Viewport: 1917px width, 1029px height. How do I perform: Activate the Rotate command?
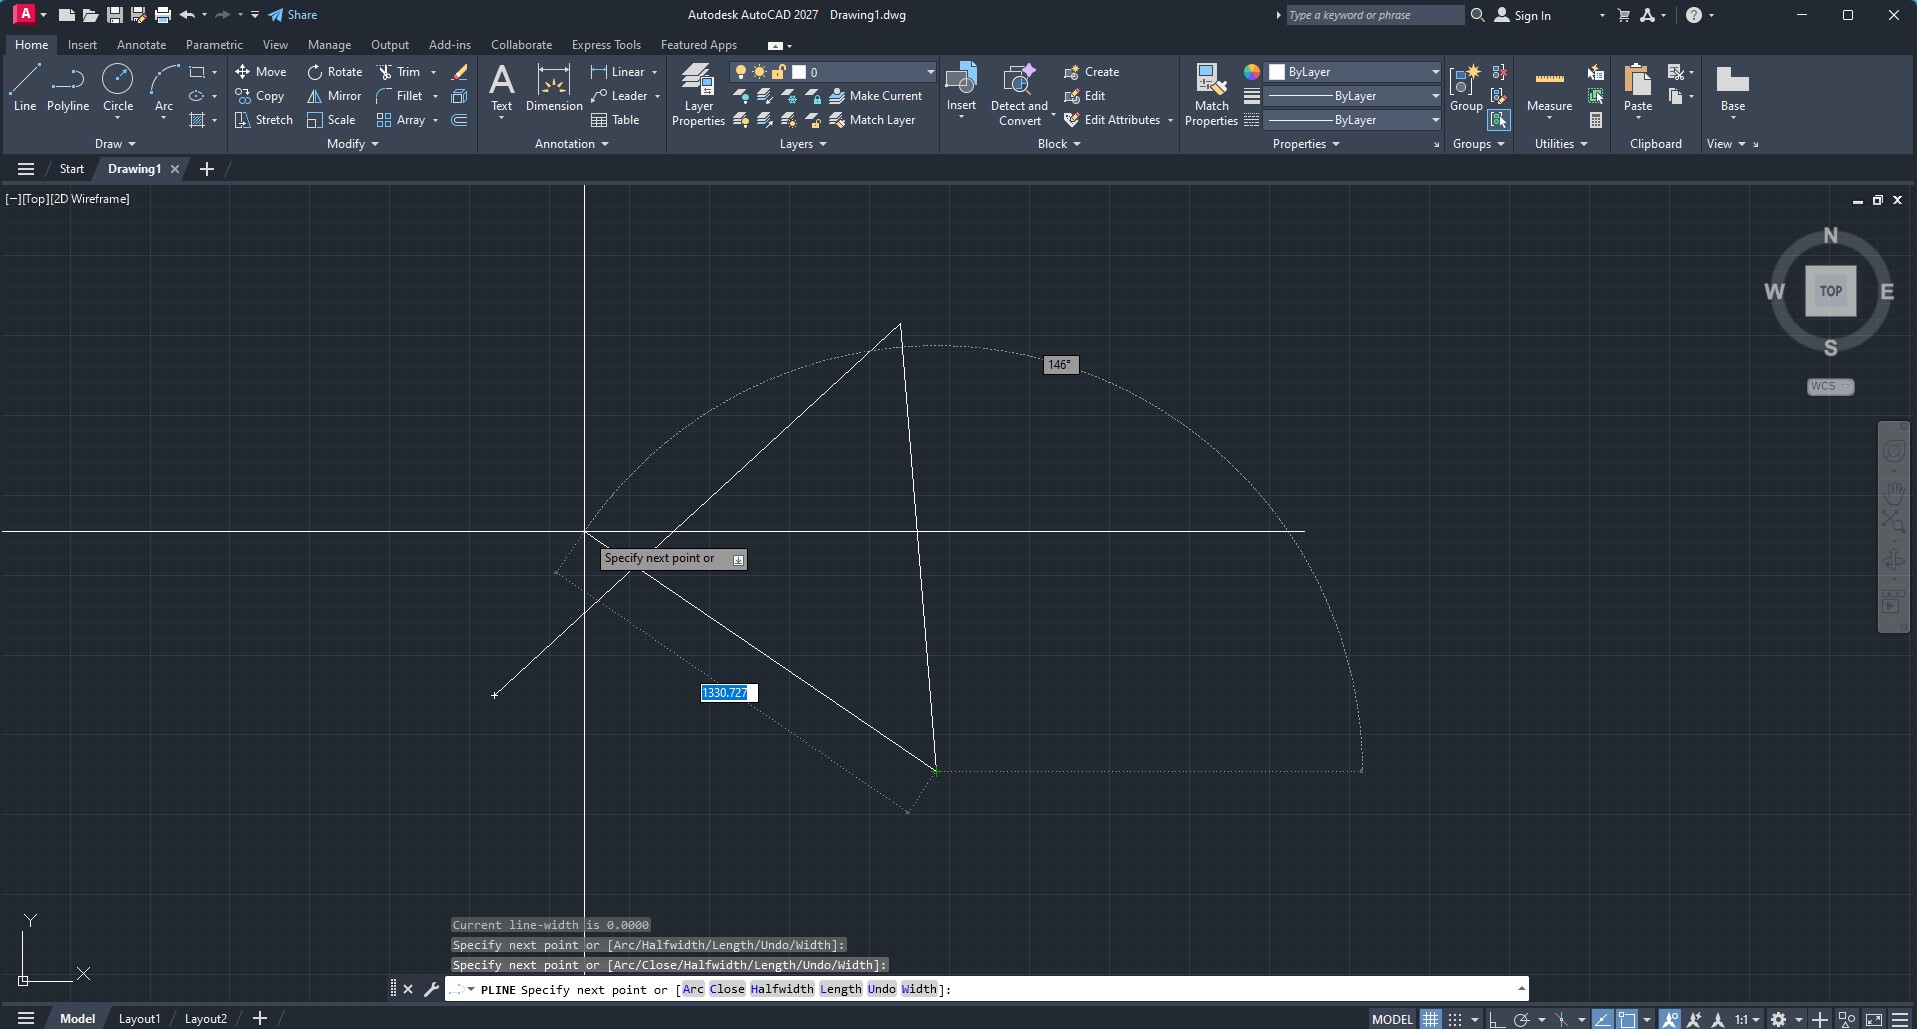coord(335,72)
